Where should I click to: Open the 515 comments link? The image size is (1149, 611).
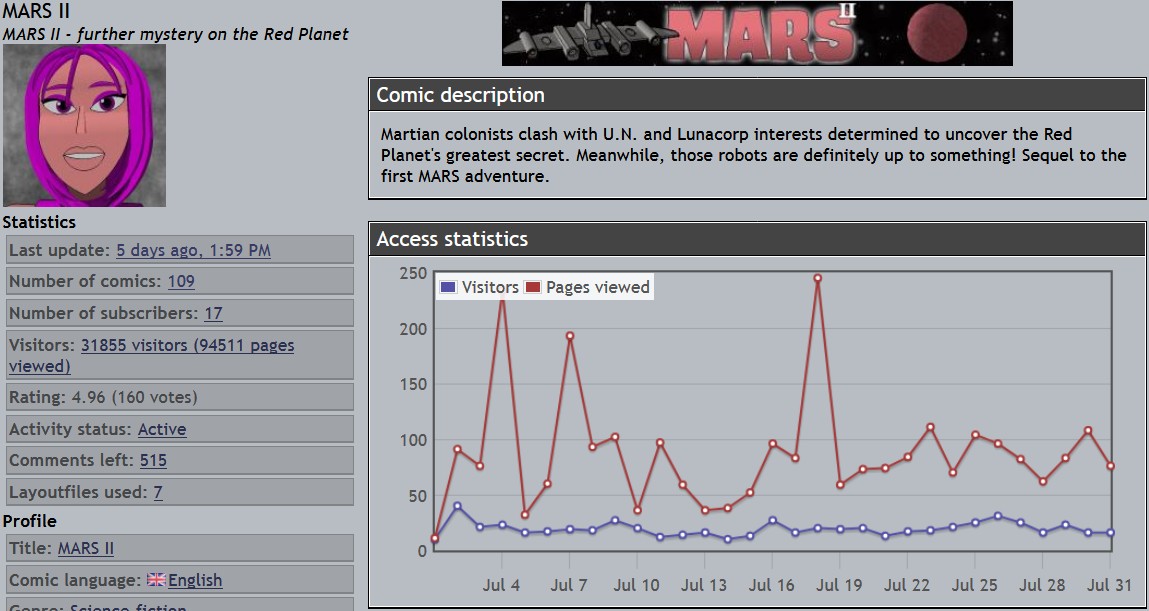pyautogui.click(x=153, y=461)
